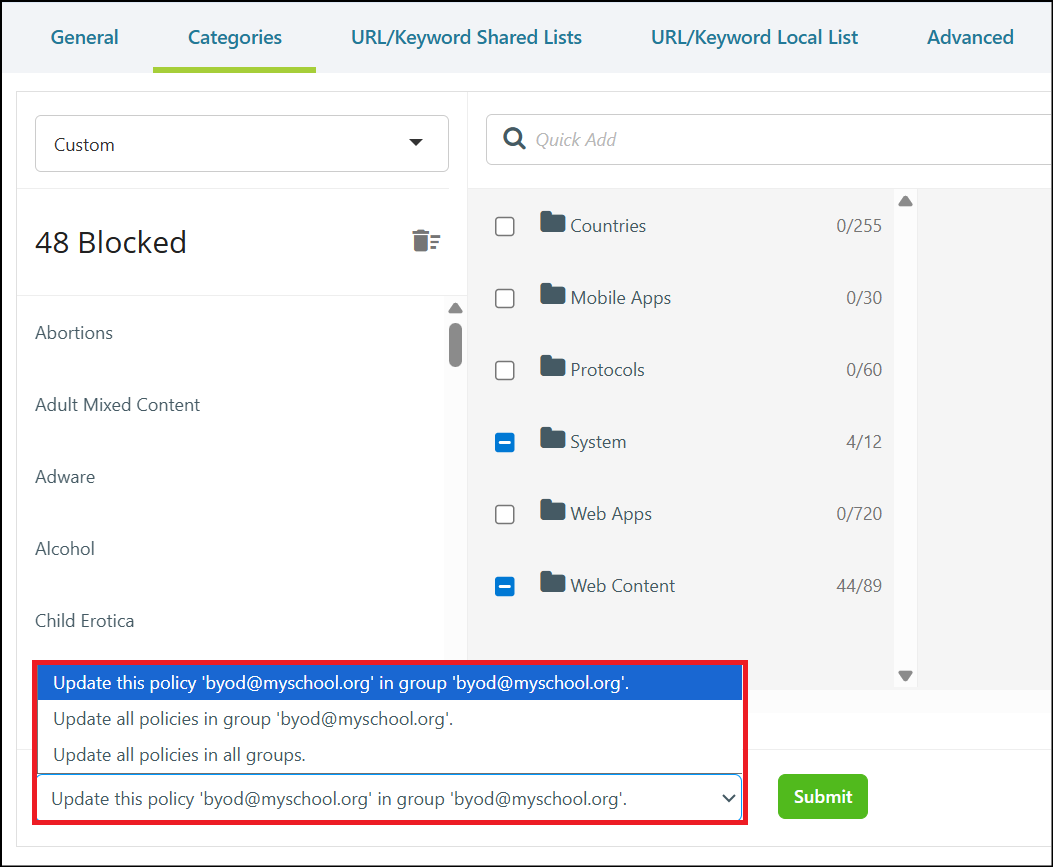The height and width of the screenshot is (867, 1053).
Task: Open the Custom preset dropdown
Action: 242,144
